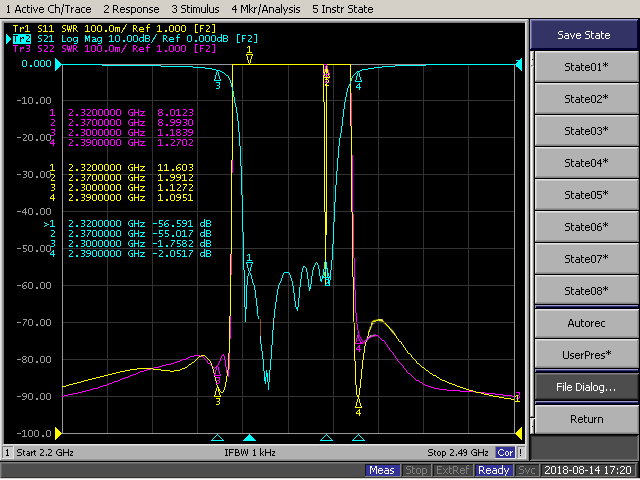
Task: Open the Instr State menu
Action: (x=342, y=9)
